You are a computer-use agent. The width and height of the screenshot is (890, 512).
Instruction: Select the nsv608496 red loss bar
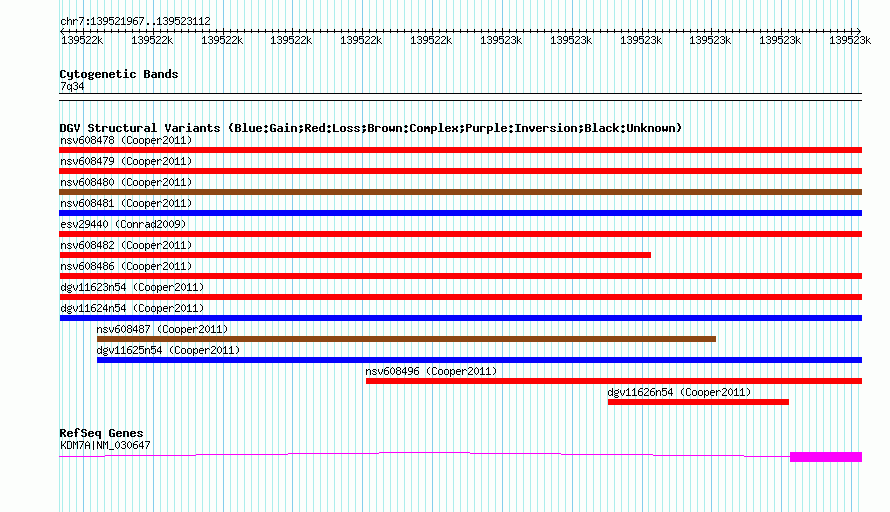click(x=614, y=381)
